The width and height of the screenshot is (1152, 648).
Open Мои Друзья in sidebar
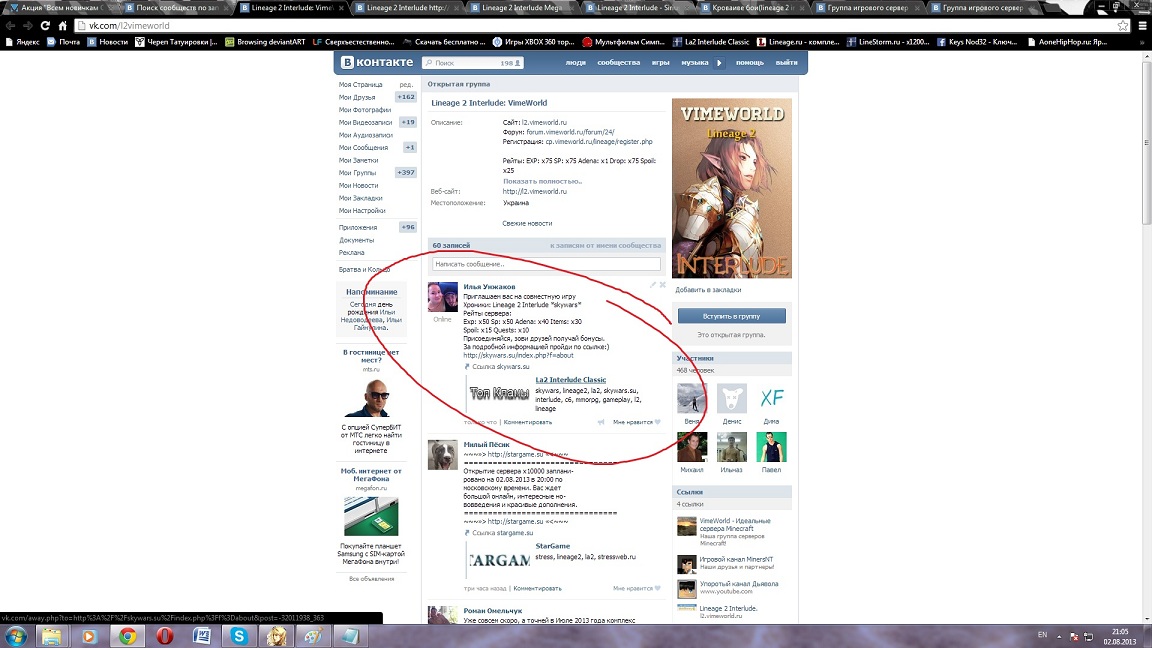(357, 97)
